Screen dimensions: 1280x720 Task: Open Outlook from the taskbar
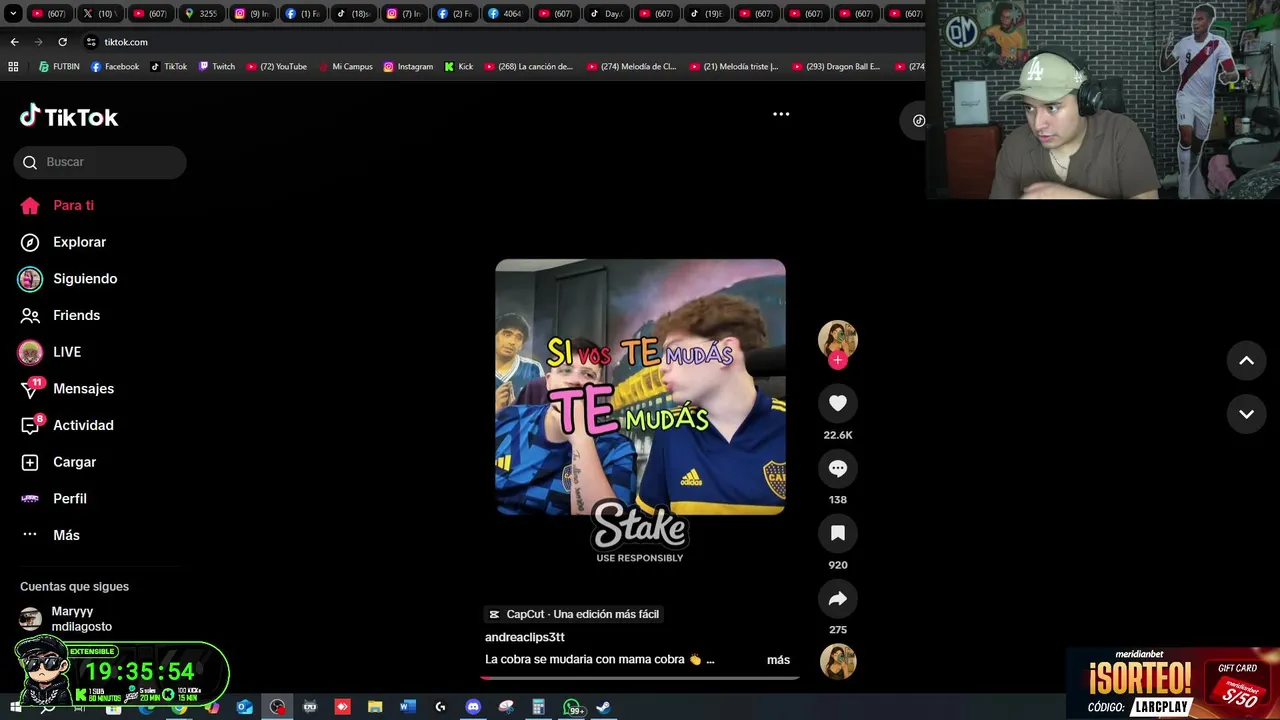click(244, 707)
